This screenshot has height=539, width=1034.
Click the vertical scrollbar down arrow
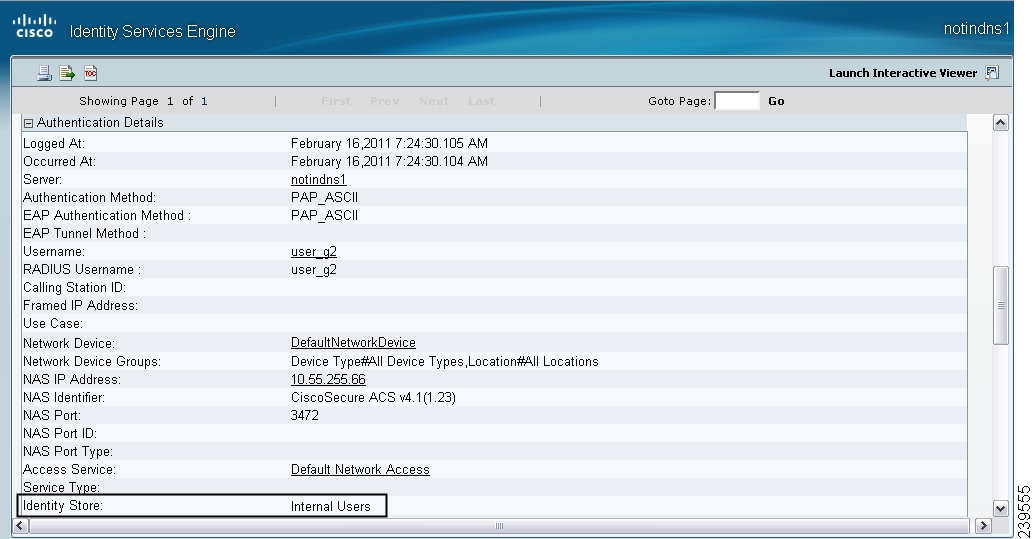pos(1000,509)
